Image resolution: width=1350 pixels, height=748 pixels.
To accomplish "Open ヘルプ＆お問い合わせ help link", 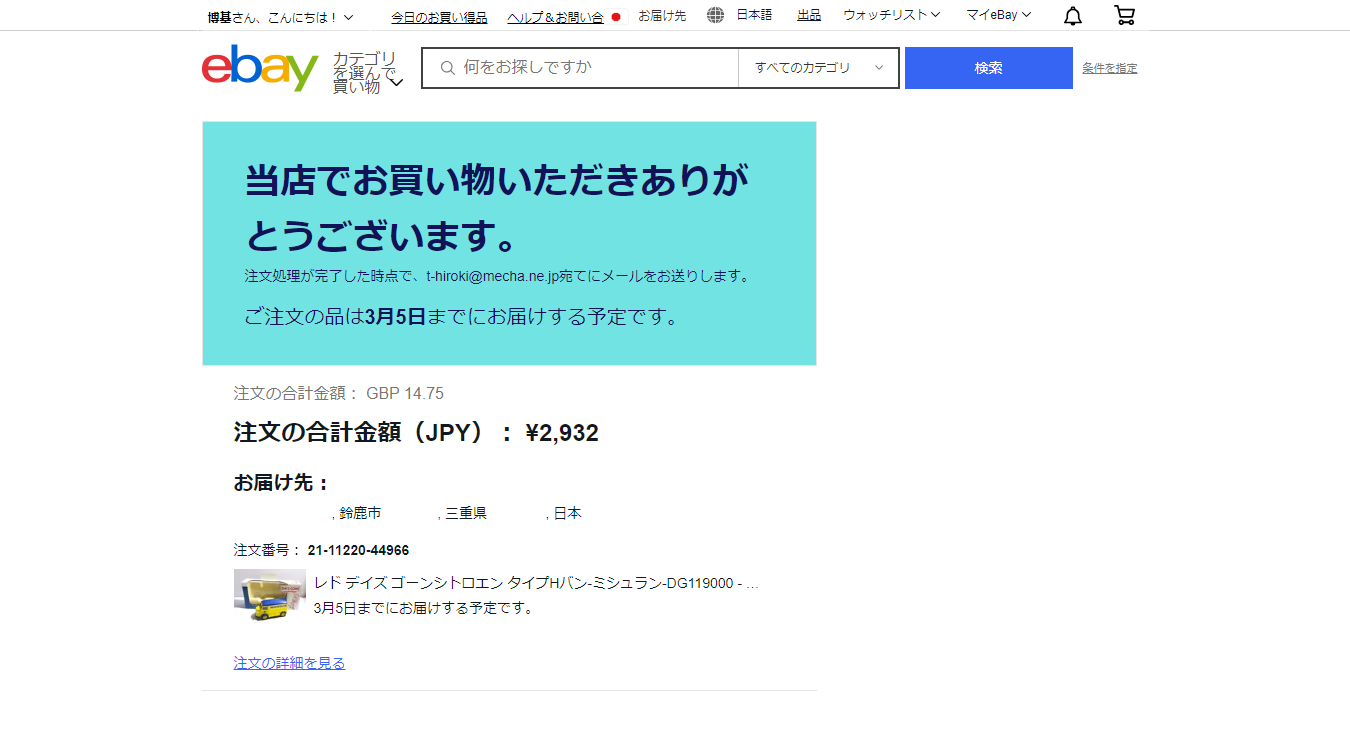I will [555, 17].
